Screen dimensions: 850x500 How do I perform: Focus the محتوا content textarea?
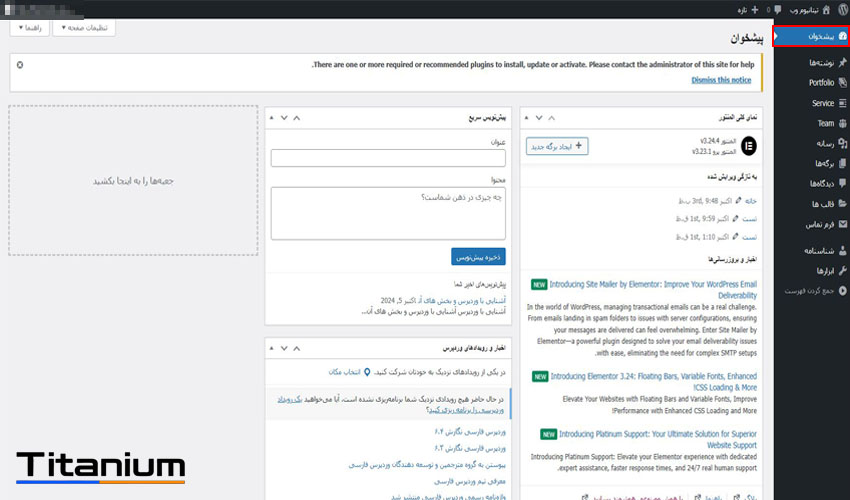[388, 214]
